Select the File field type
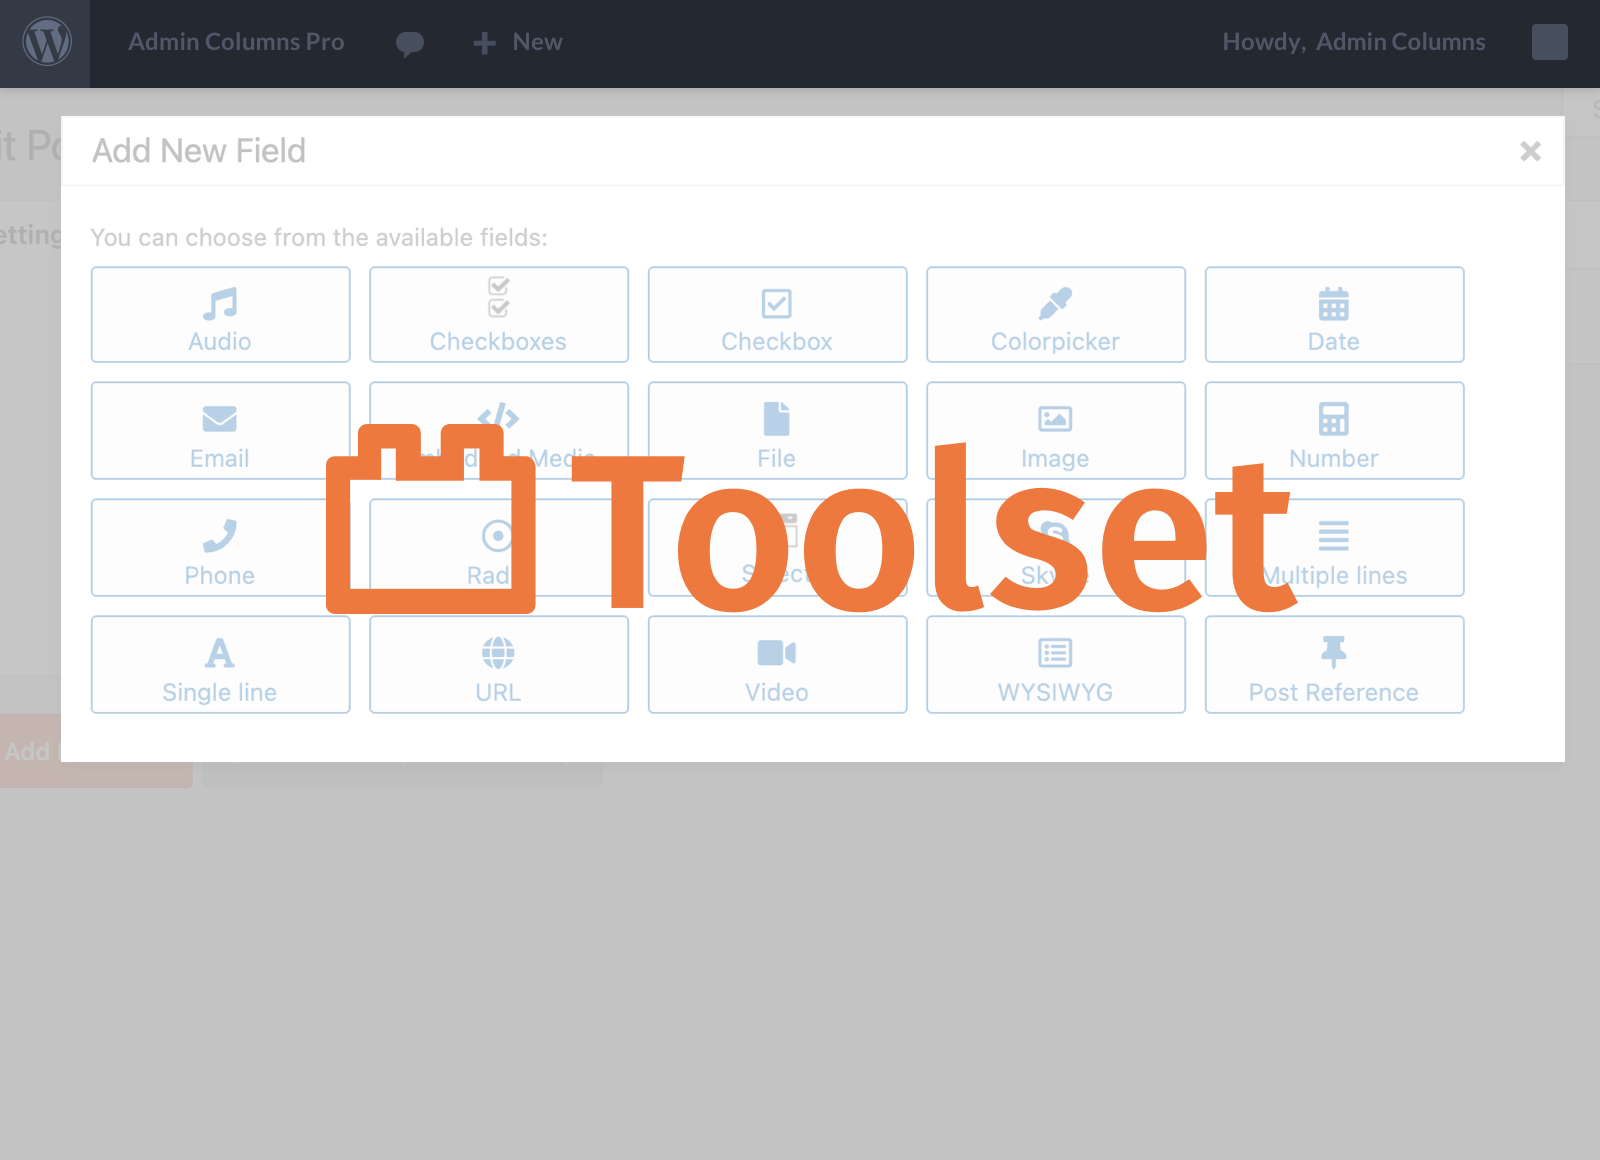 pos(777,431)
